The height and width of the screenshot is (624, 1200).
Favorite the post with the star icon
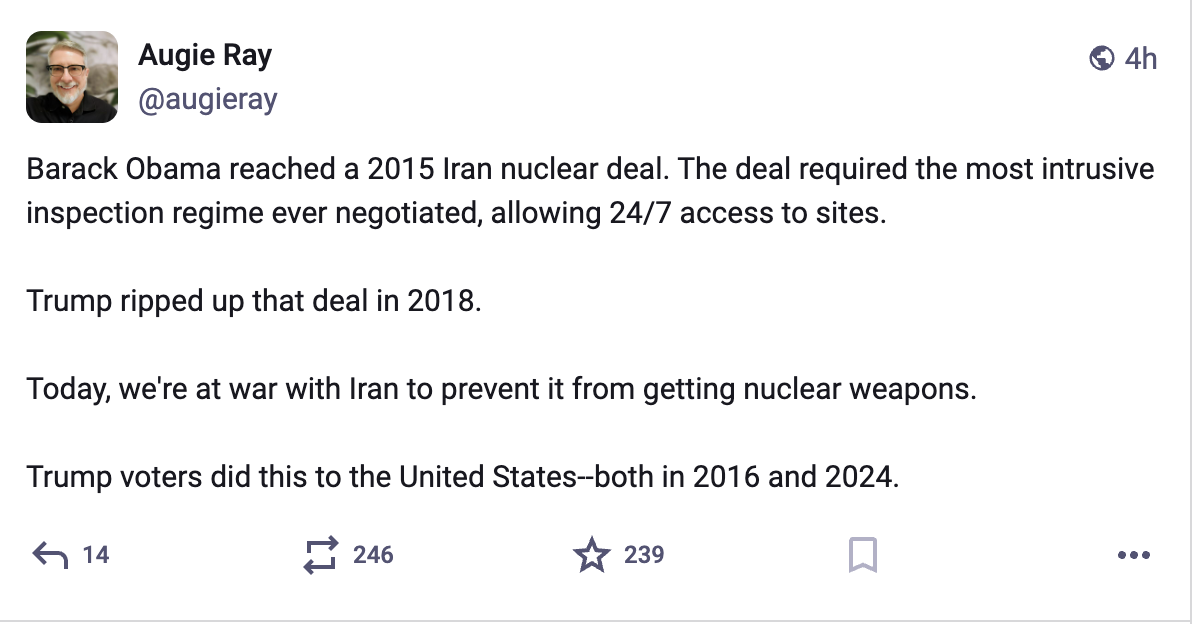pyautogui.click(x=591, y=555)
